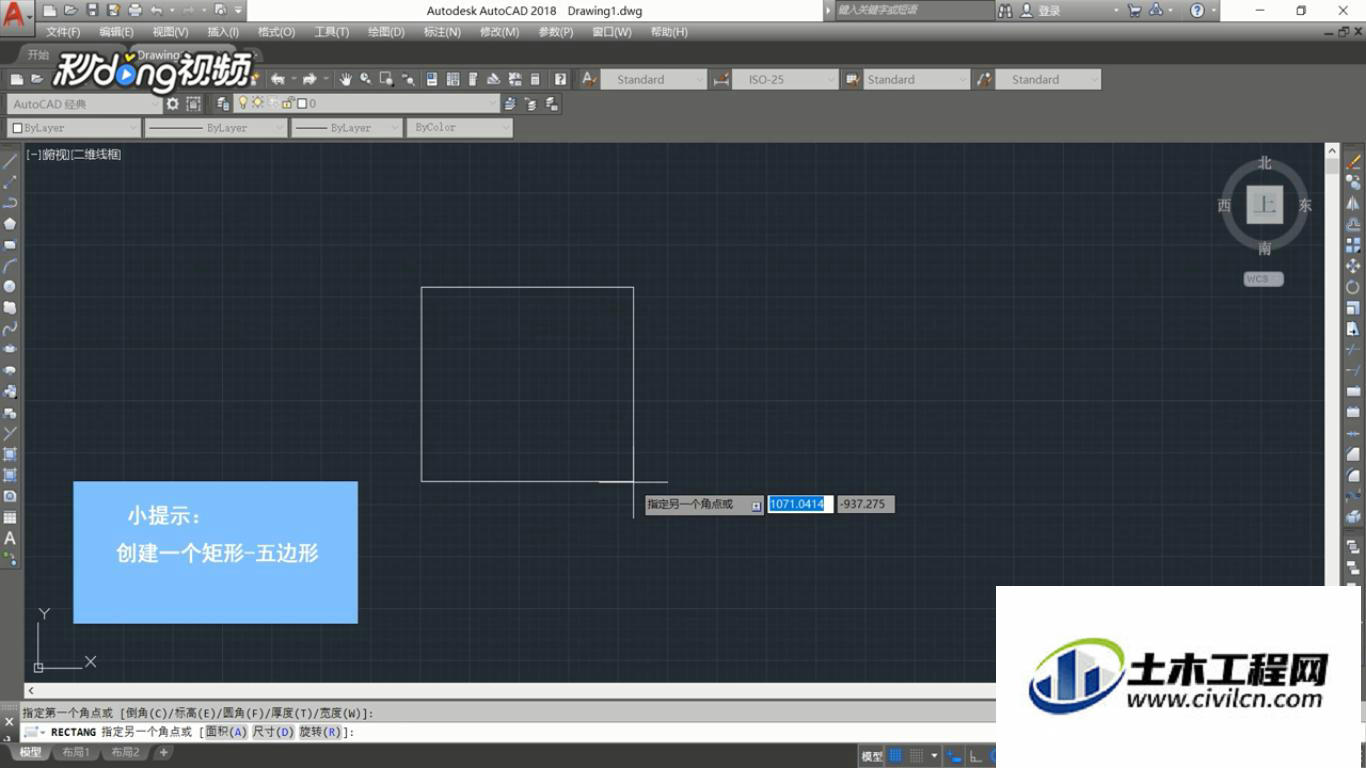Open the table style Standard dropdown

917,79
